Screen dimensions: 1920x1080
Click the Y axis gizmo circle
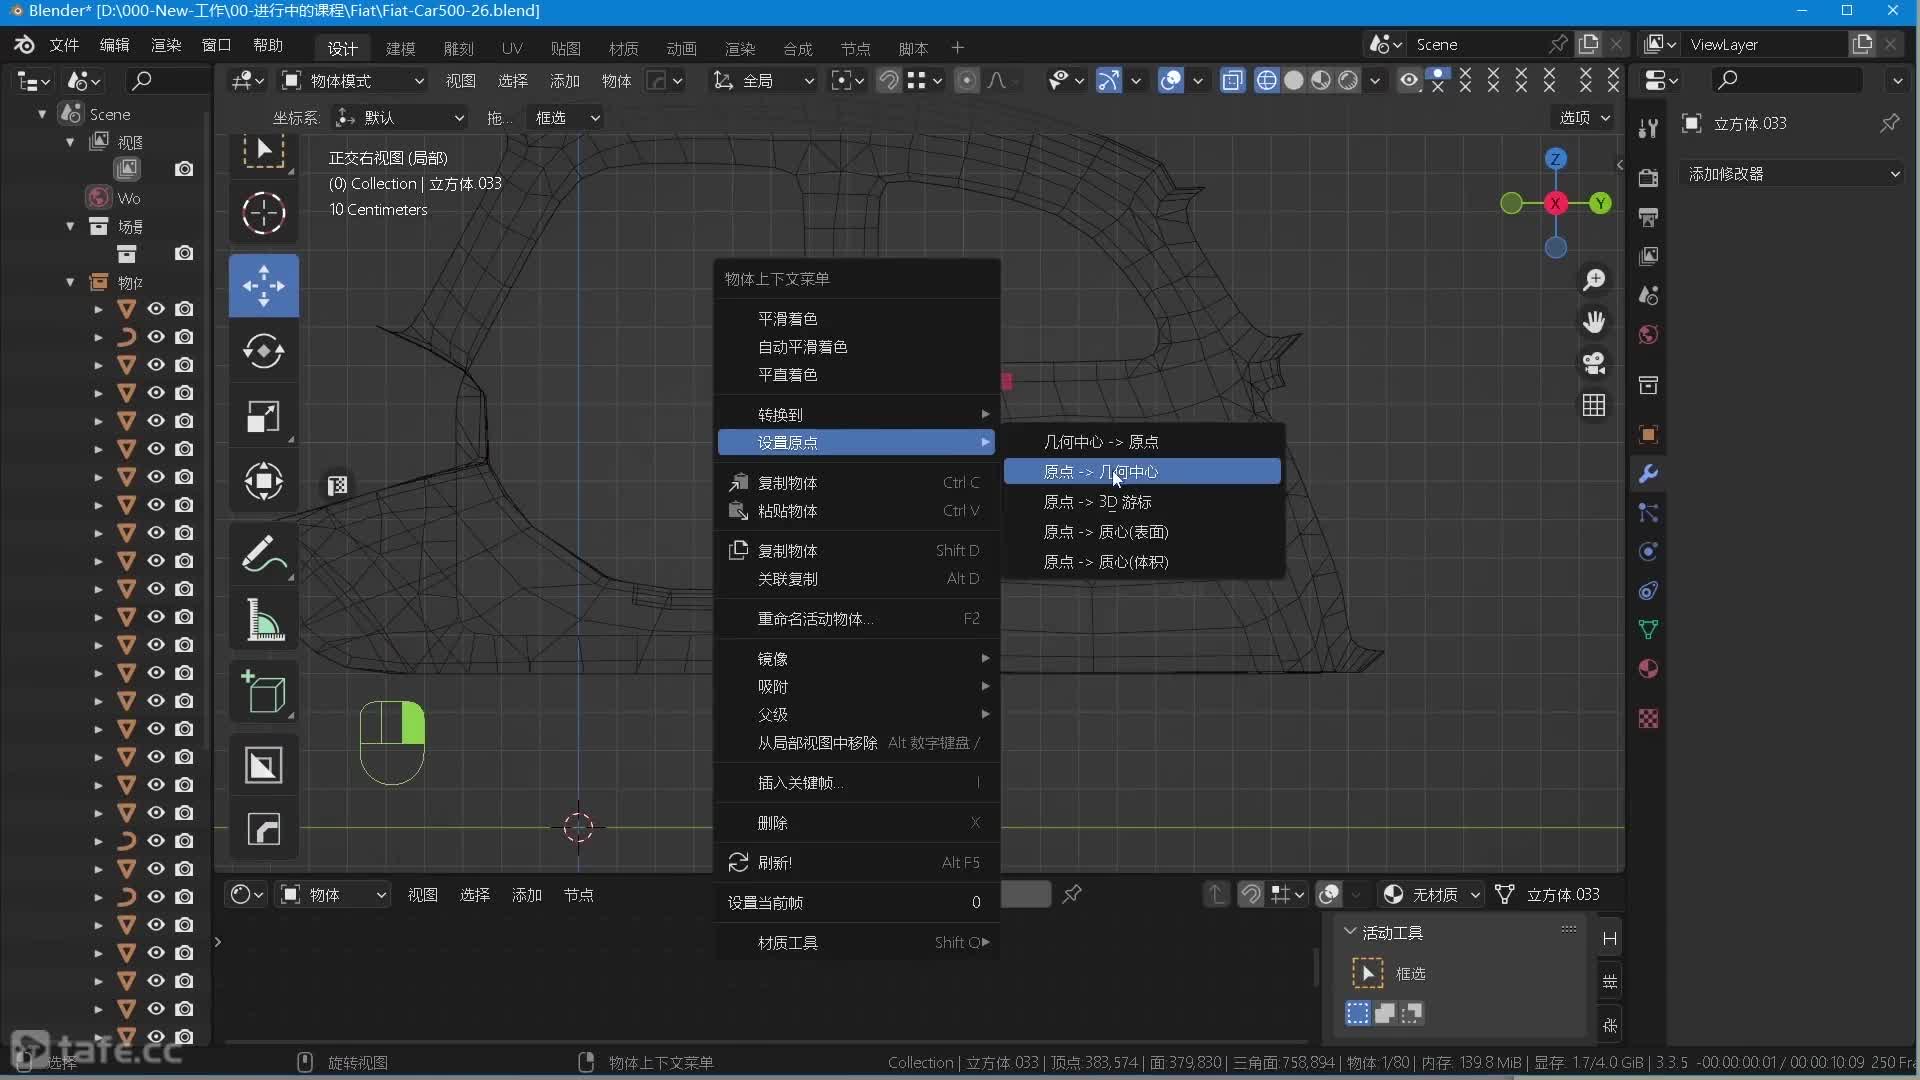pos(1601,203)
